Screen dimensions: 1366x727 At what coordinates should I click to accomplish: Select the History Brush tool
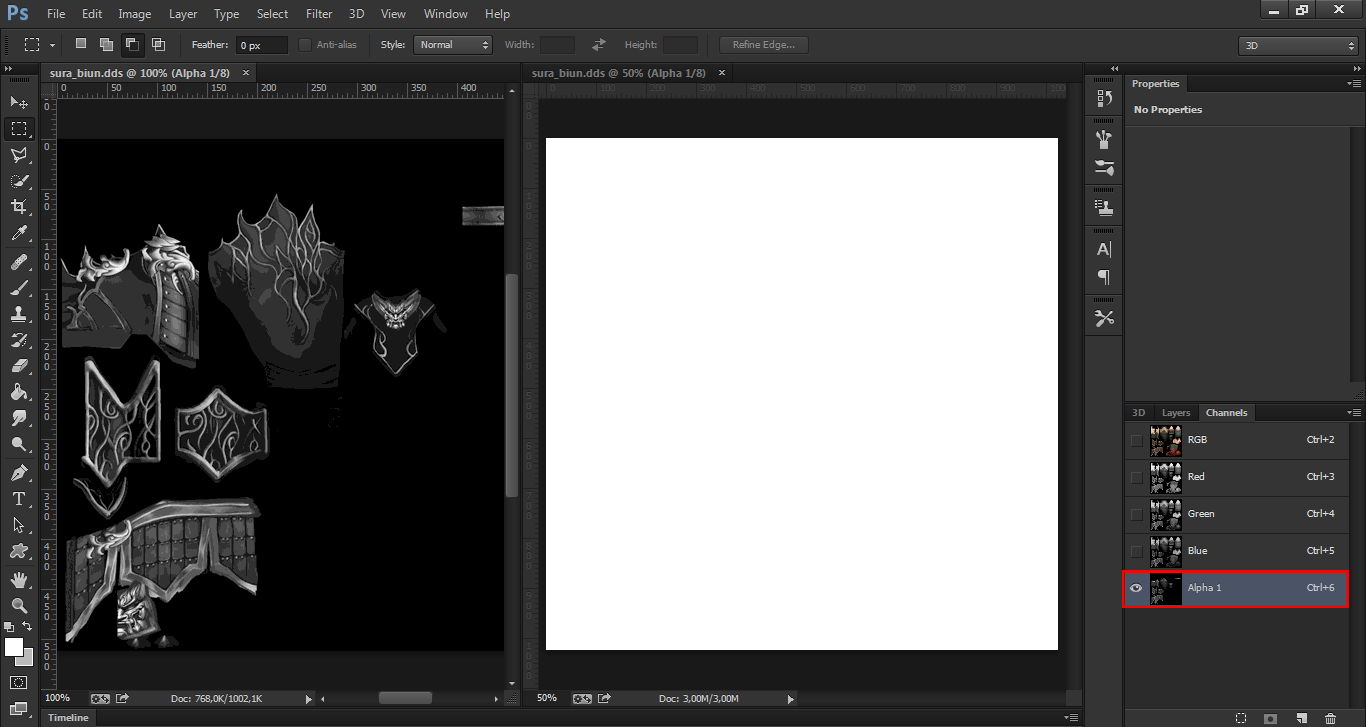point(19,340)
